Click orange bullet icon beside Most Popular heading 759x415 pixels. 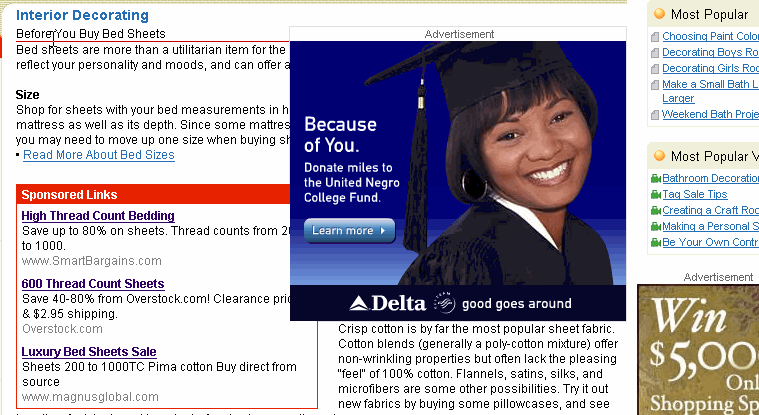tap(659, 14)
